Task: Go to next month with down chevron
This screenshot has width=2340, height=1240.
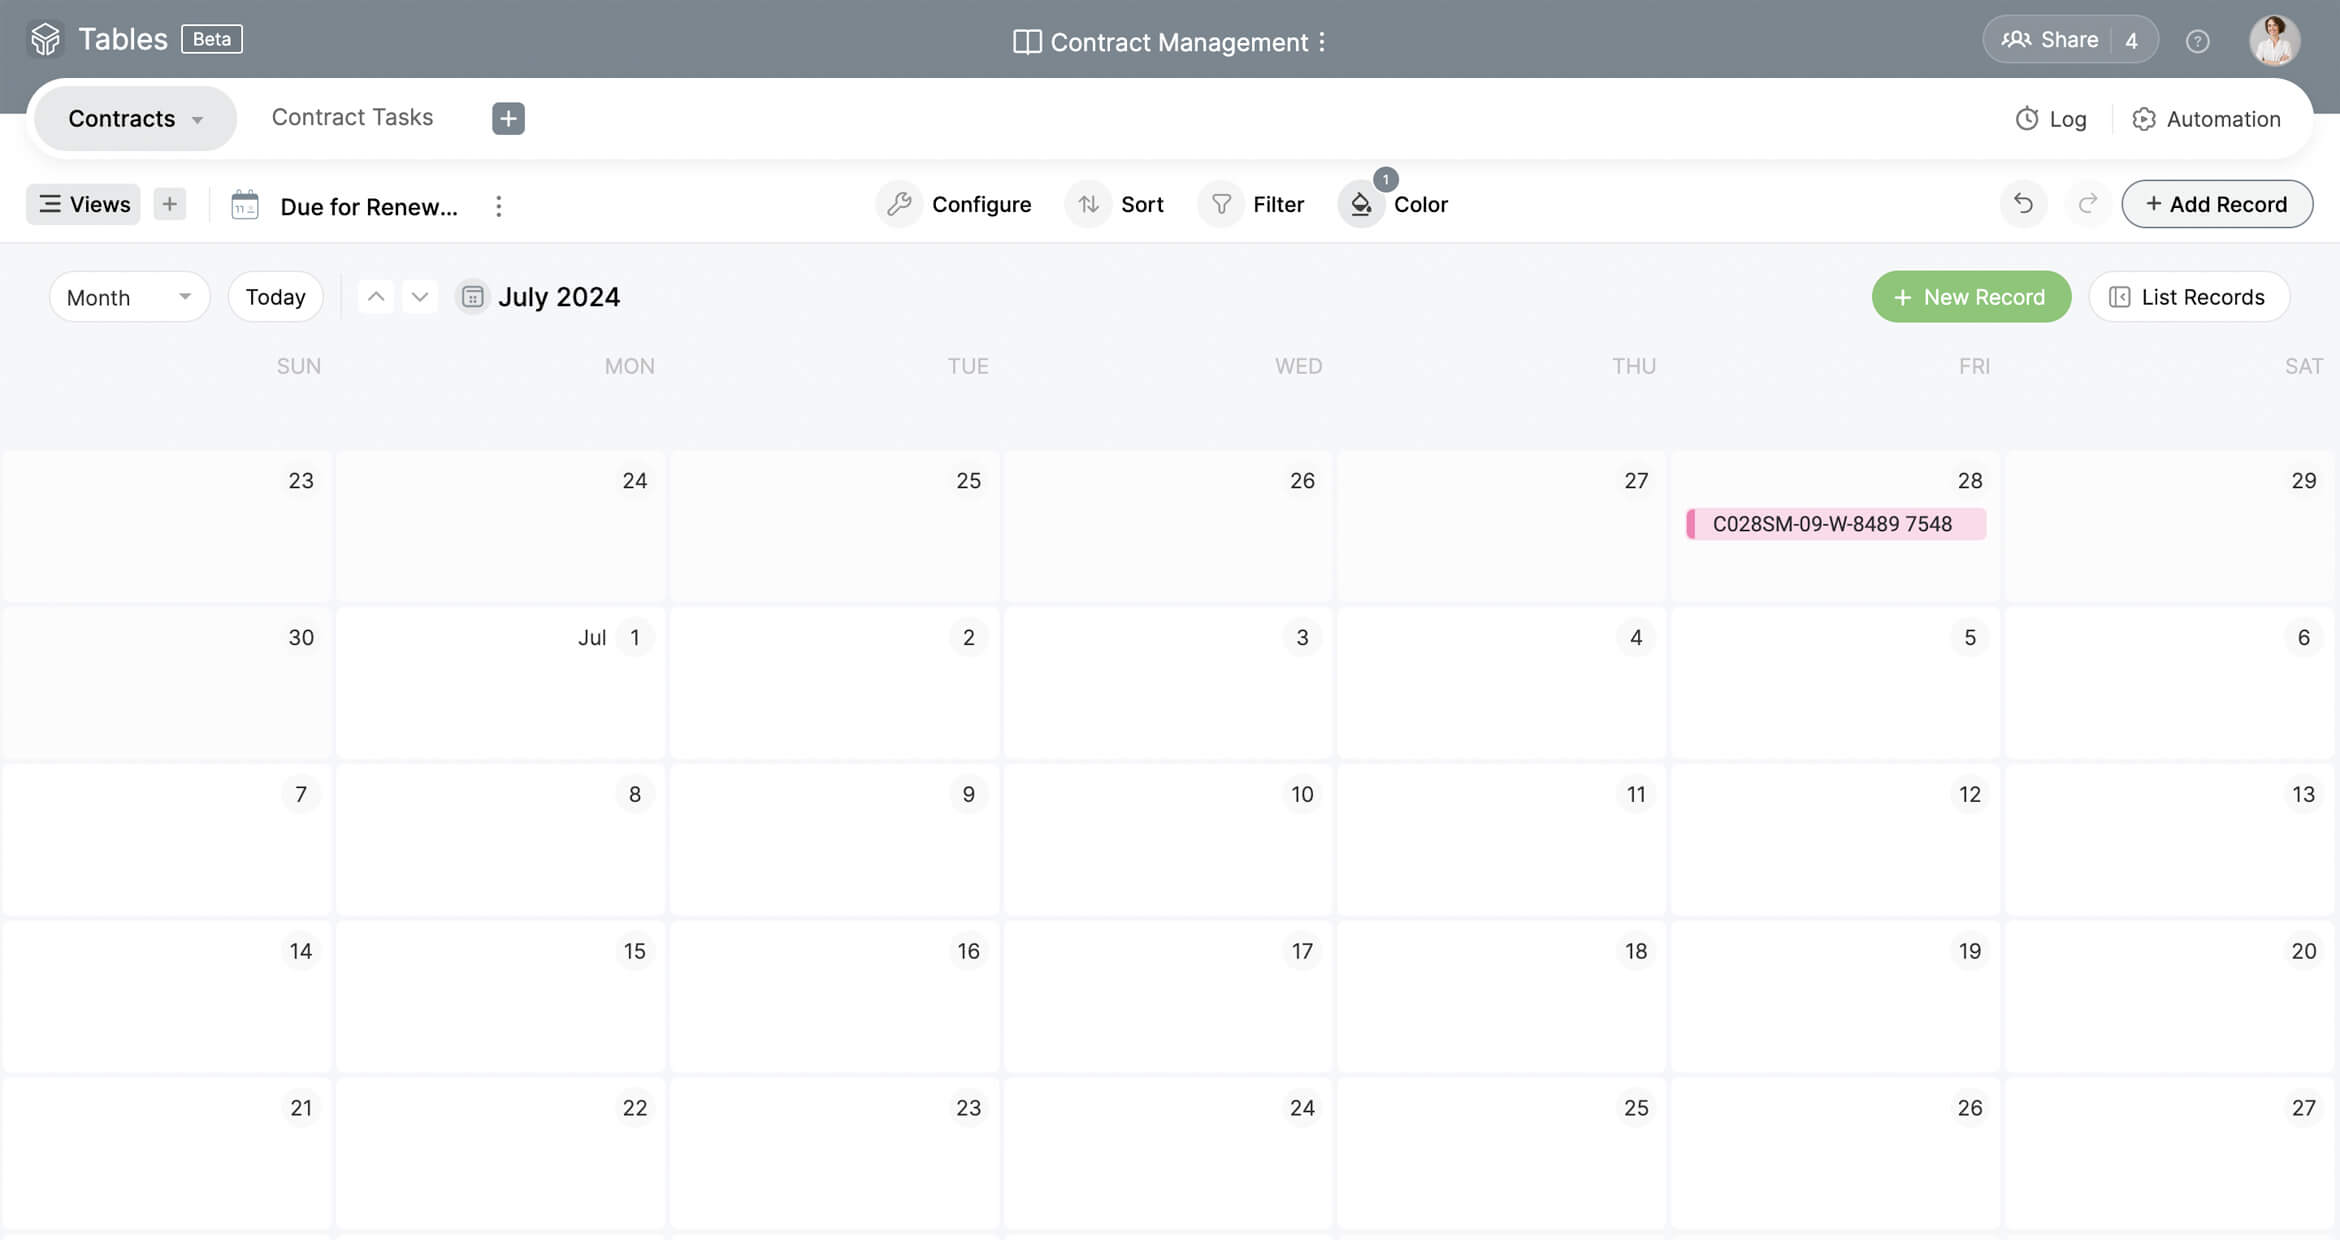Action: coord(420,297)
